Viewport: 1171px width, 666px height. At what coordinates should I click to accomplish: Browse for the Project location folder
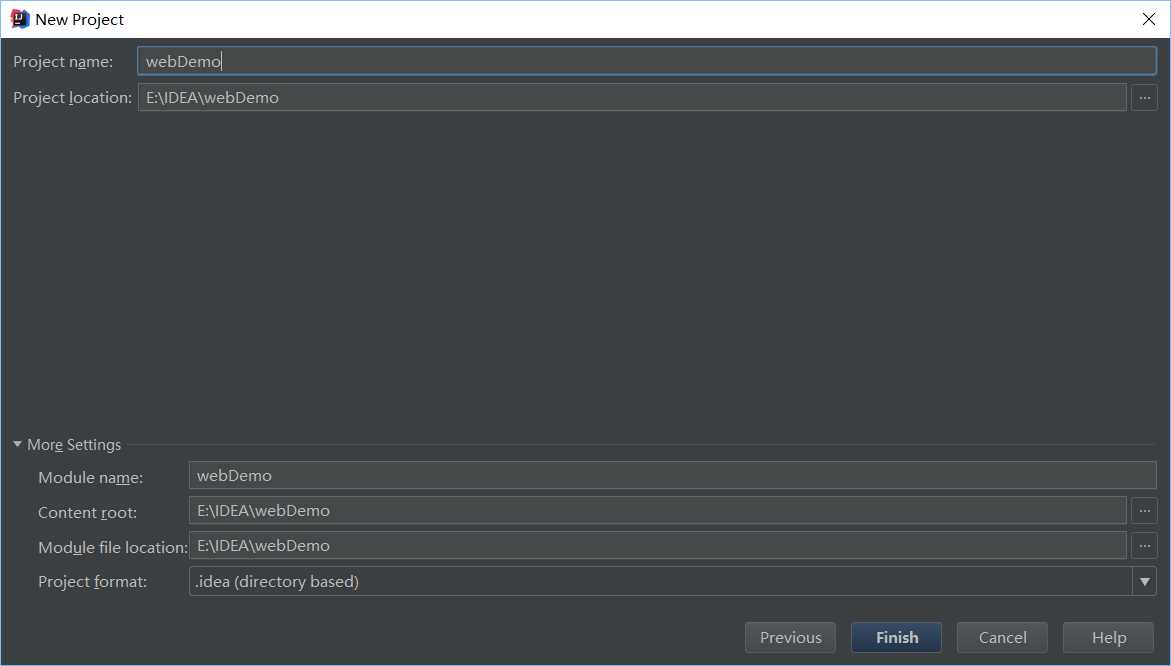1144,97
